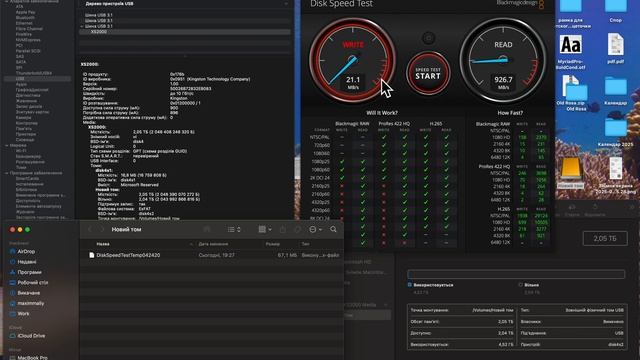The width and height of the screenshot is (640, 360).
Task: Open Робочий стіл in Finder sidebar
Action: click(x=33, y=282)
